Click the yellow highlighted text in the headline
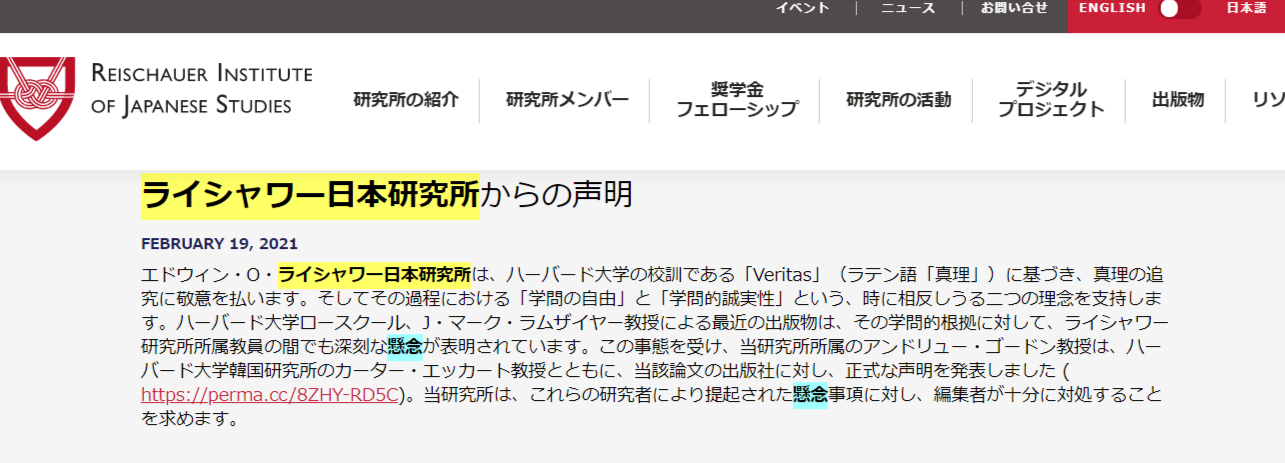This screenshot has height=463, width=1285. pos(310,195)
